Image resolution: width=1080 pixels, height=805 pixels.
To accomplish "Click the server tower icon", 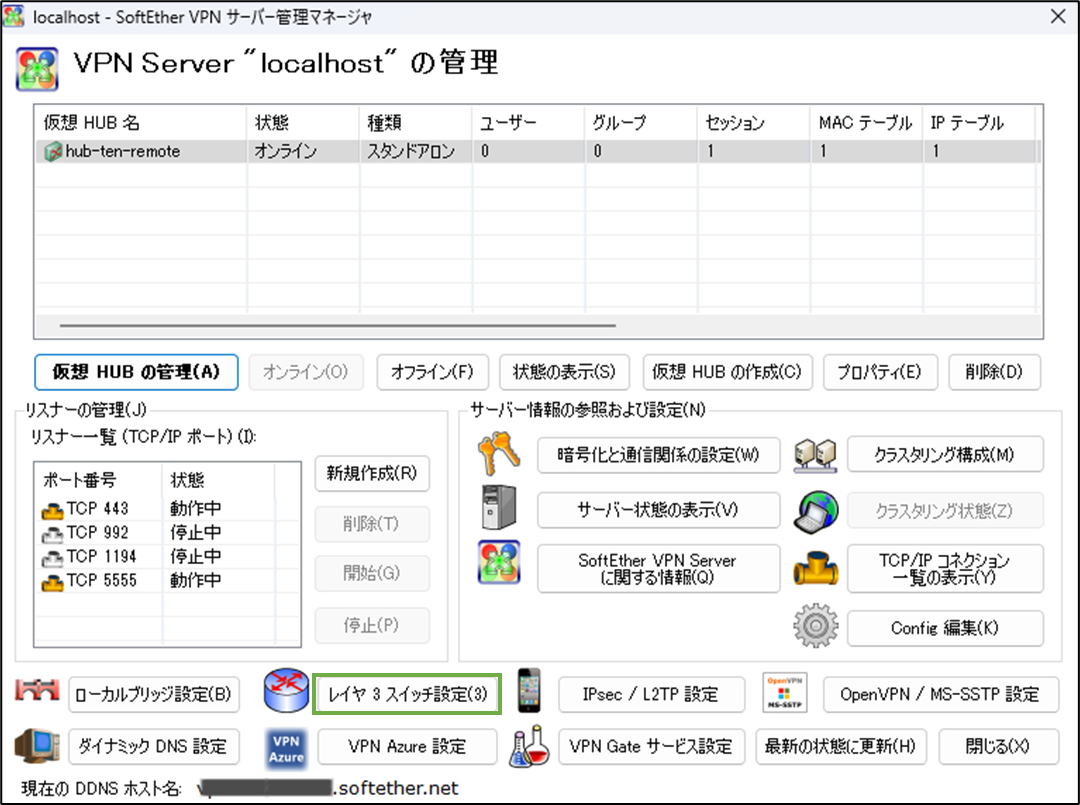I will click(x=499, y=508).
